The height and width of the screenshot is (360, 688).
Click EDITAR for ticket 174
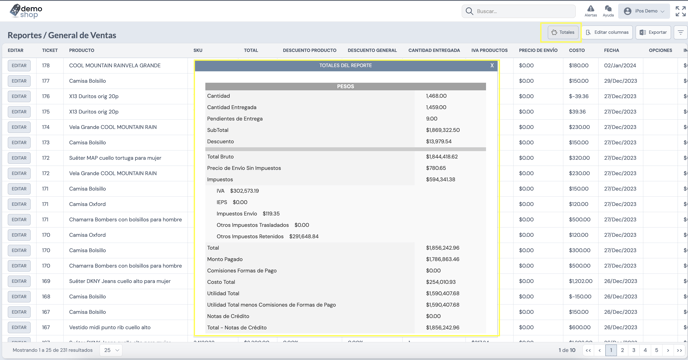click(19, 127)
